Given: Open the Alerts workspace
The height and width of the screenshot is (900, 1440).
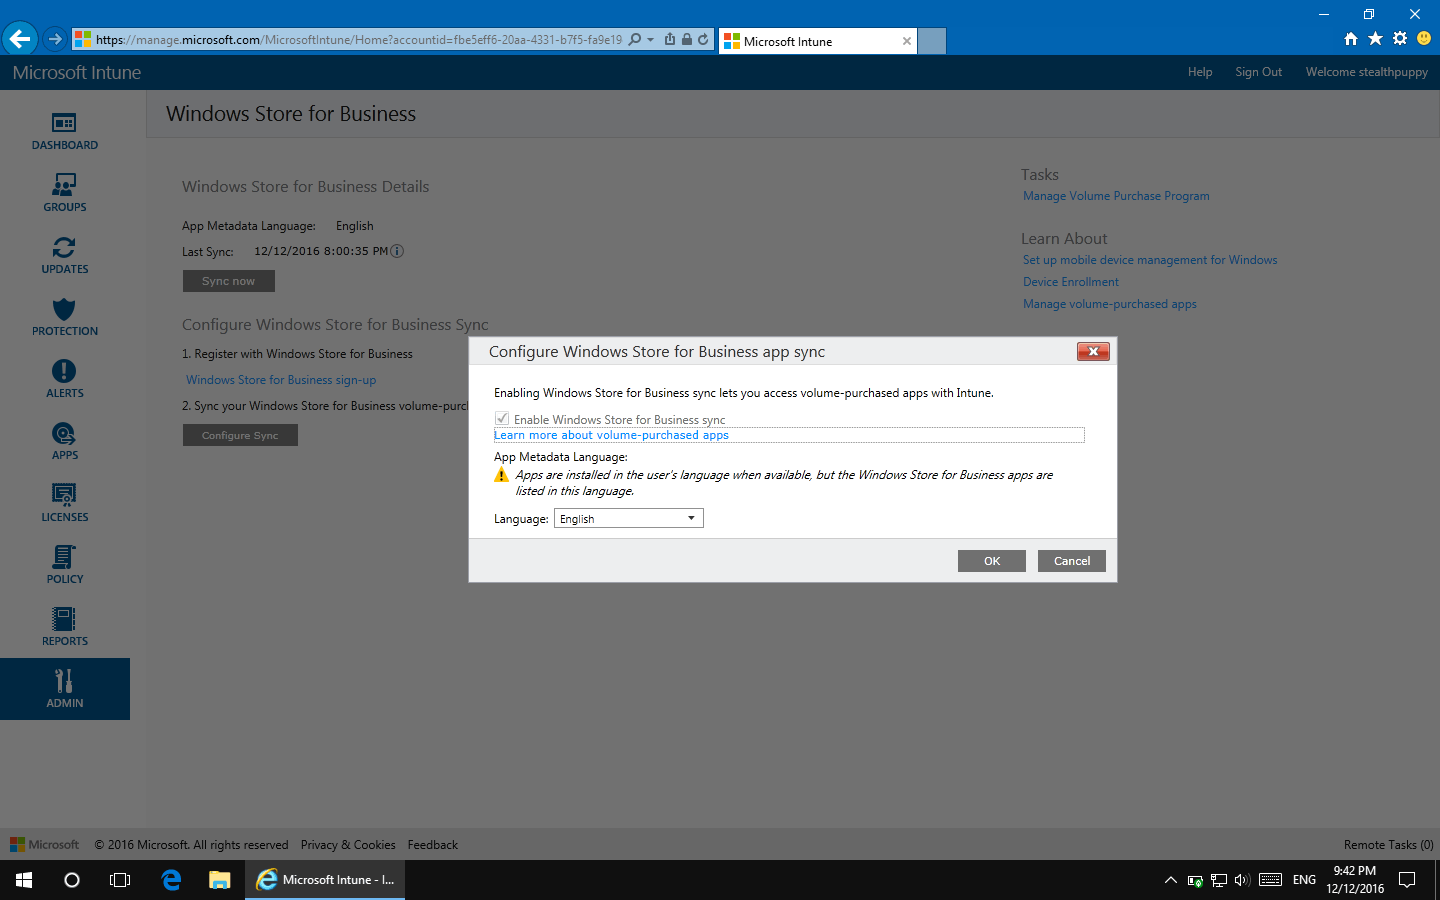Looking at the screenshot, I should (x=64, y=379).
